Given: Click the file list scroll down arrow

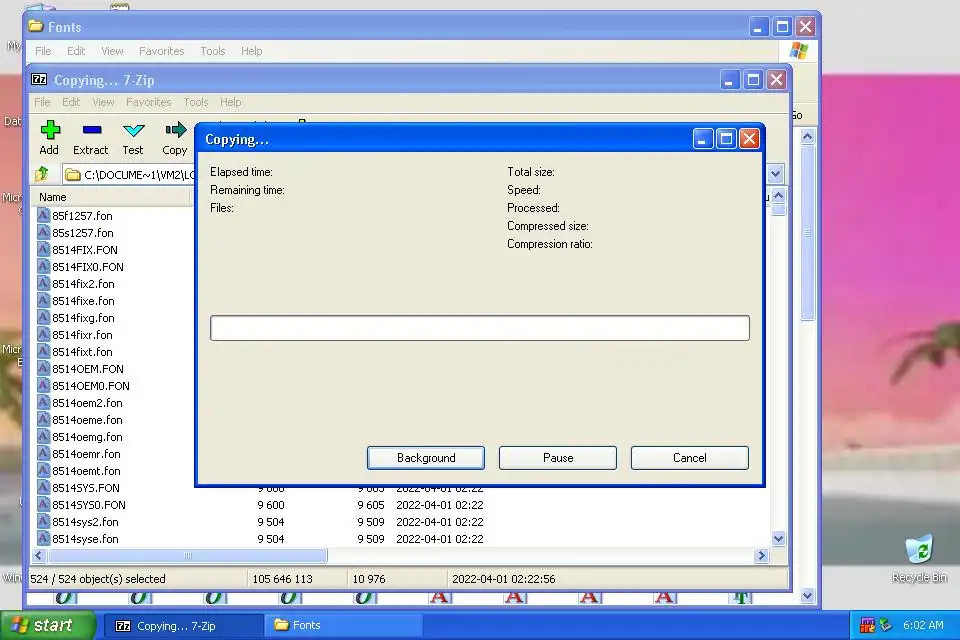Looking at the screenshot, I should (x=778, y=539).
